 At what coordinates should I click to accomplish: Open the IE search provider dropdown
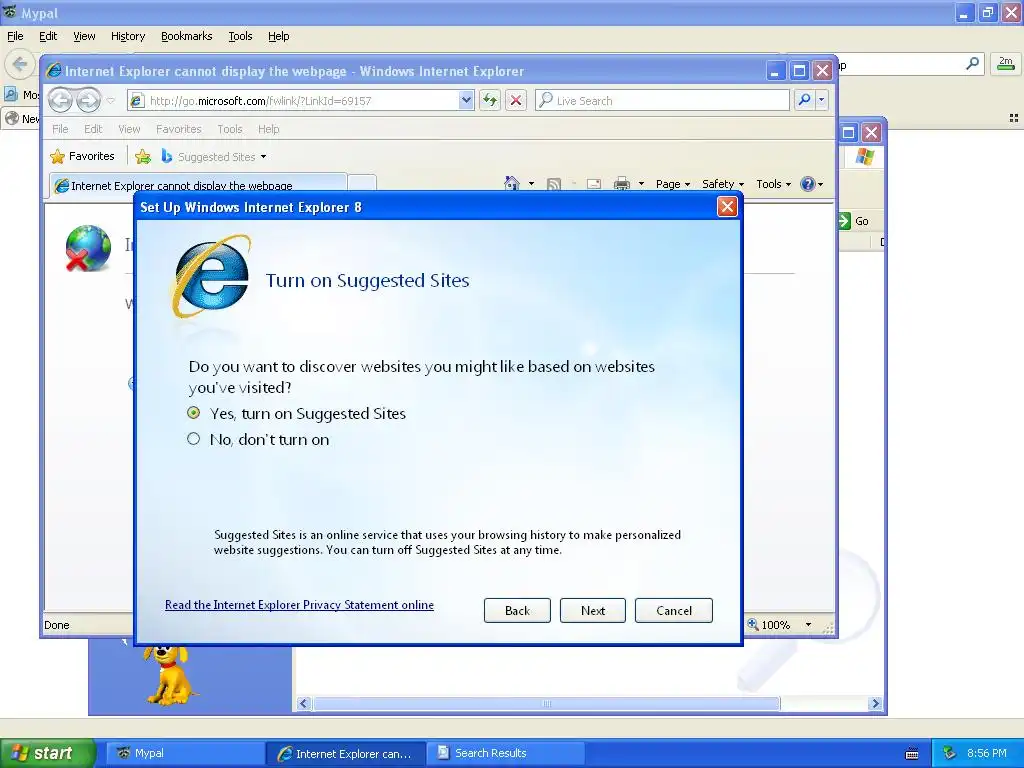pyautogui.click(x=822, y=100)
